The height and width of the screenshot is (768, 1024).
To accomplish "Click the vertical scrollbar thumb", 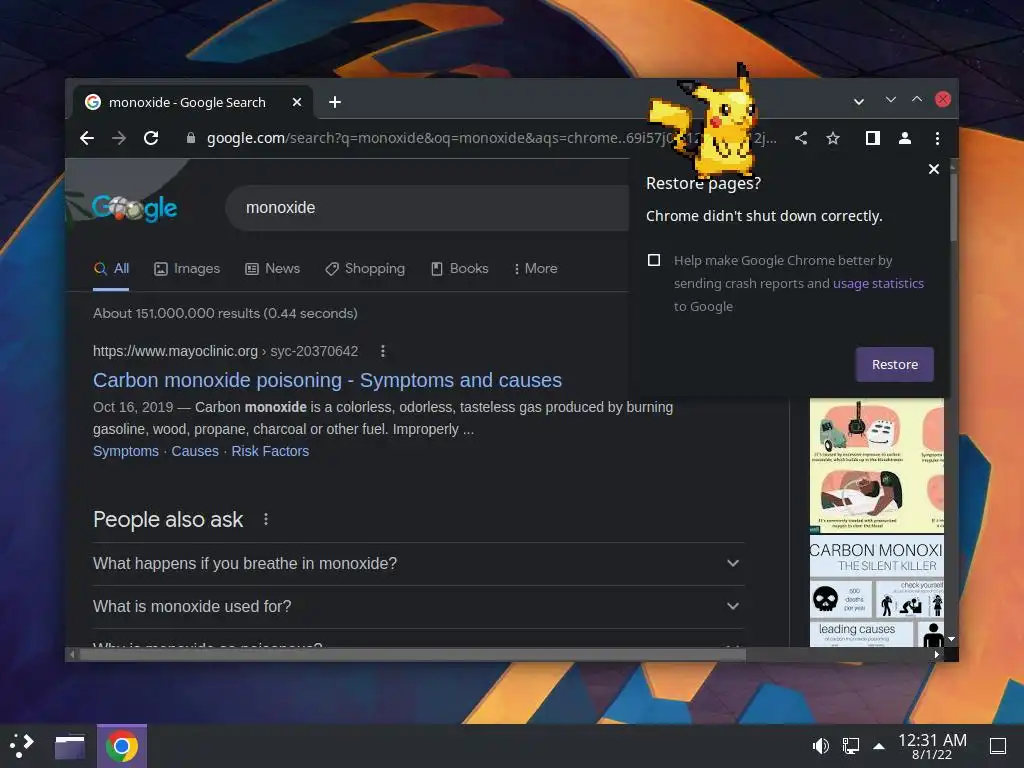I will click(953, 206).
